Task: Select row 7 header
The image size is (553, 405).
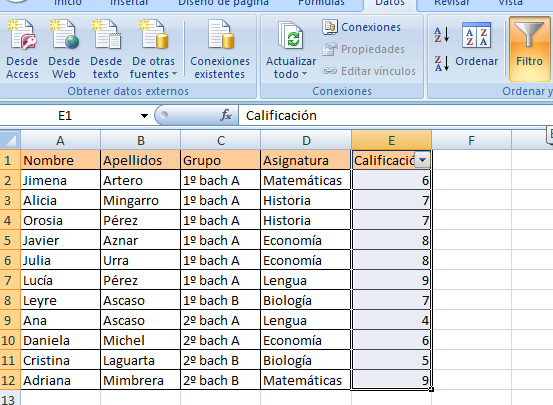Action: pyautogui.click(x=10, y=280)
